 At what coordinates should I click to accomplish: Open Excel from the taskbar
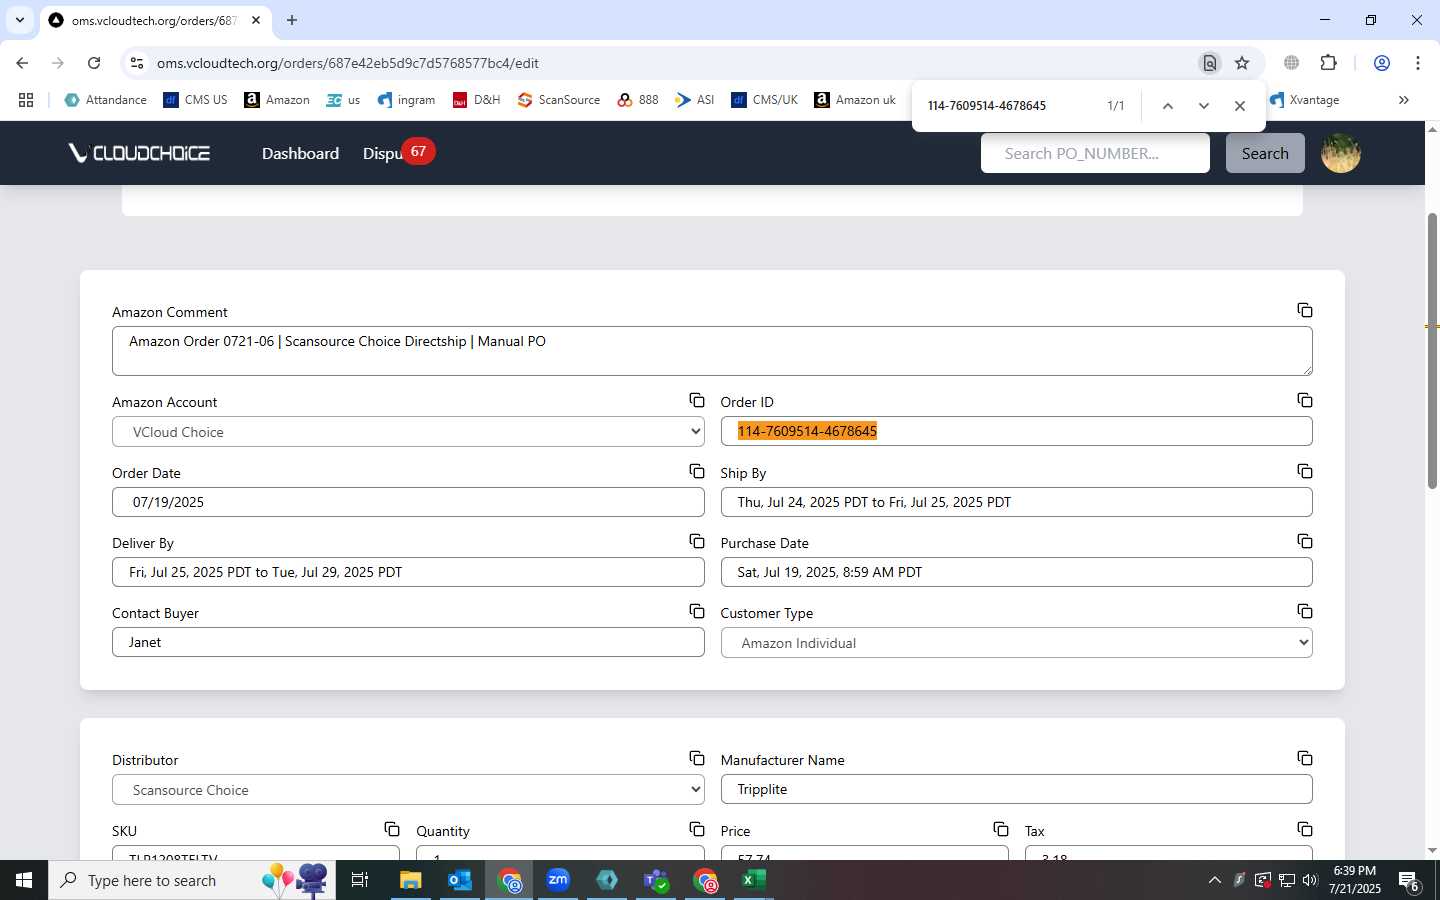753,880
